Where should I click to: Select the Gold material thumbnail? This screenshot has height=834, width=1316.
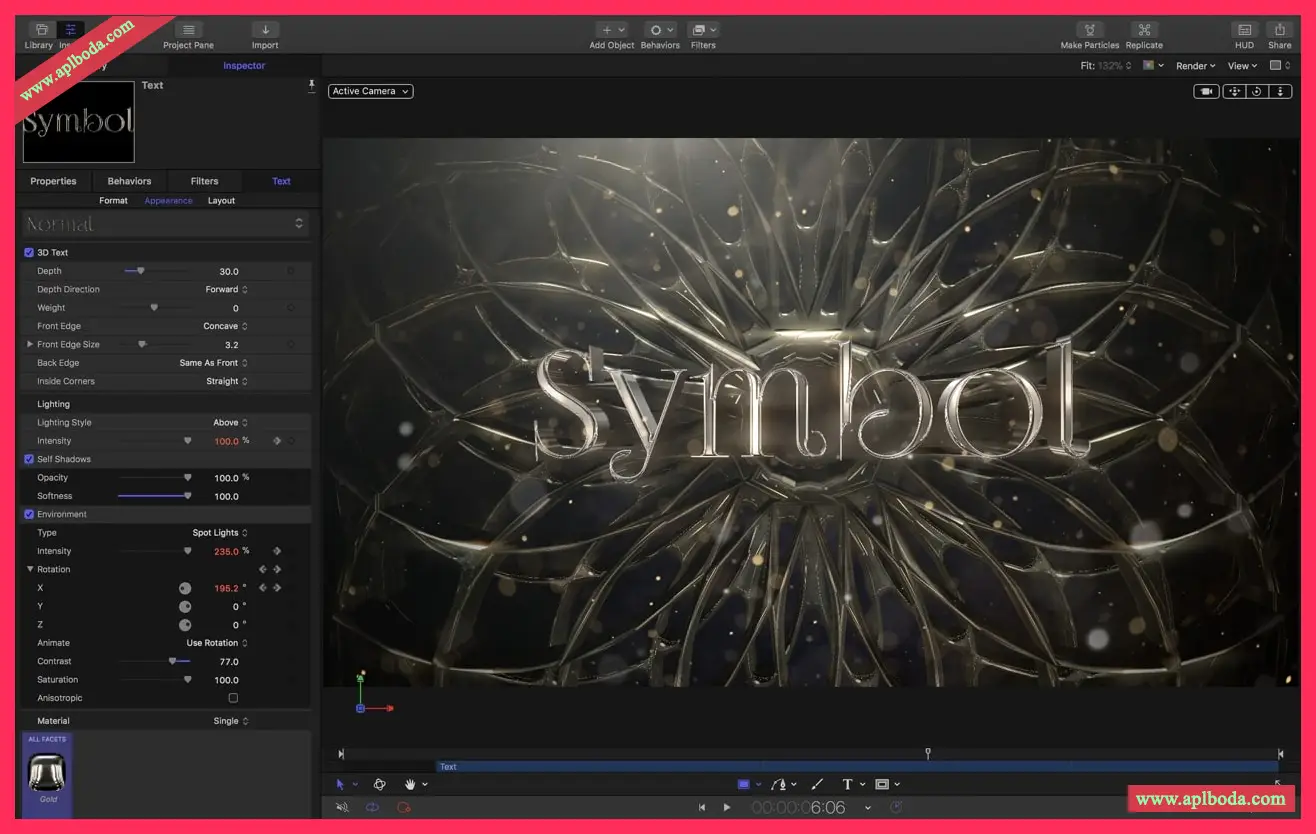[47, 771]
